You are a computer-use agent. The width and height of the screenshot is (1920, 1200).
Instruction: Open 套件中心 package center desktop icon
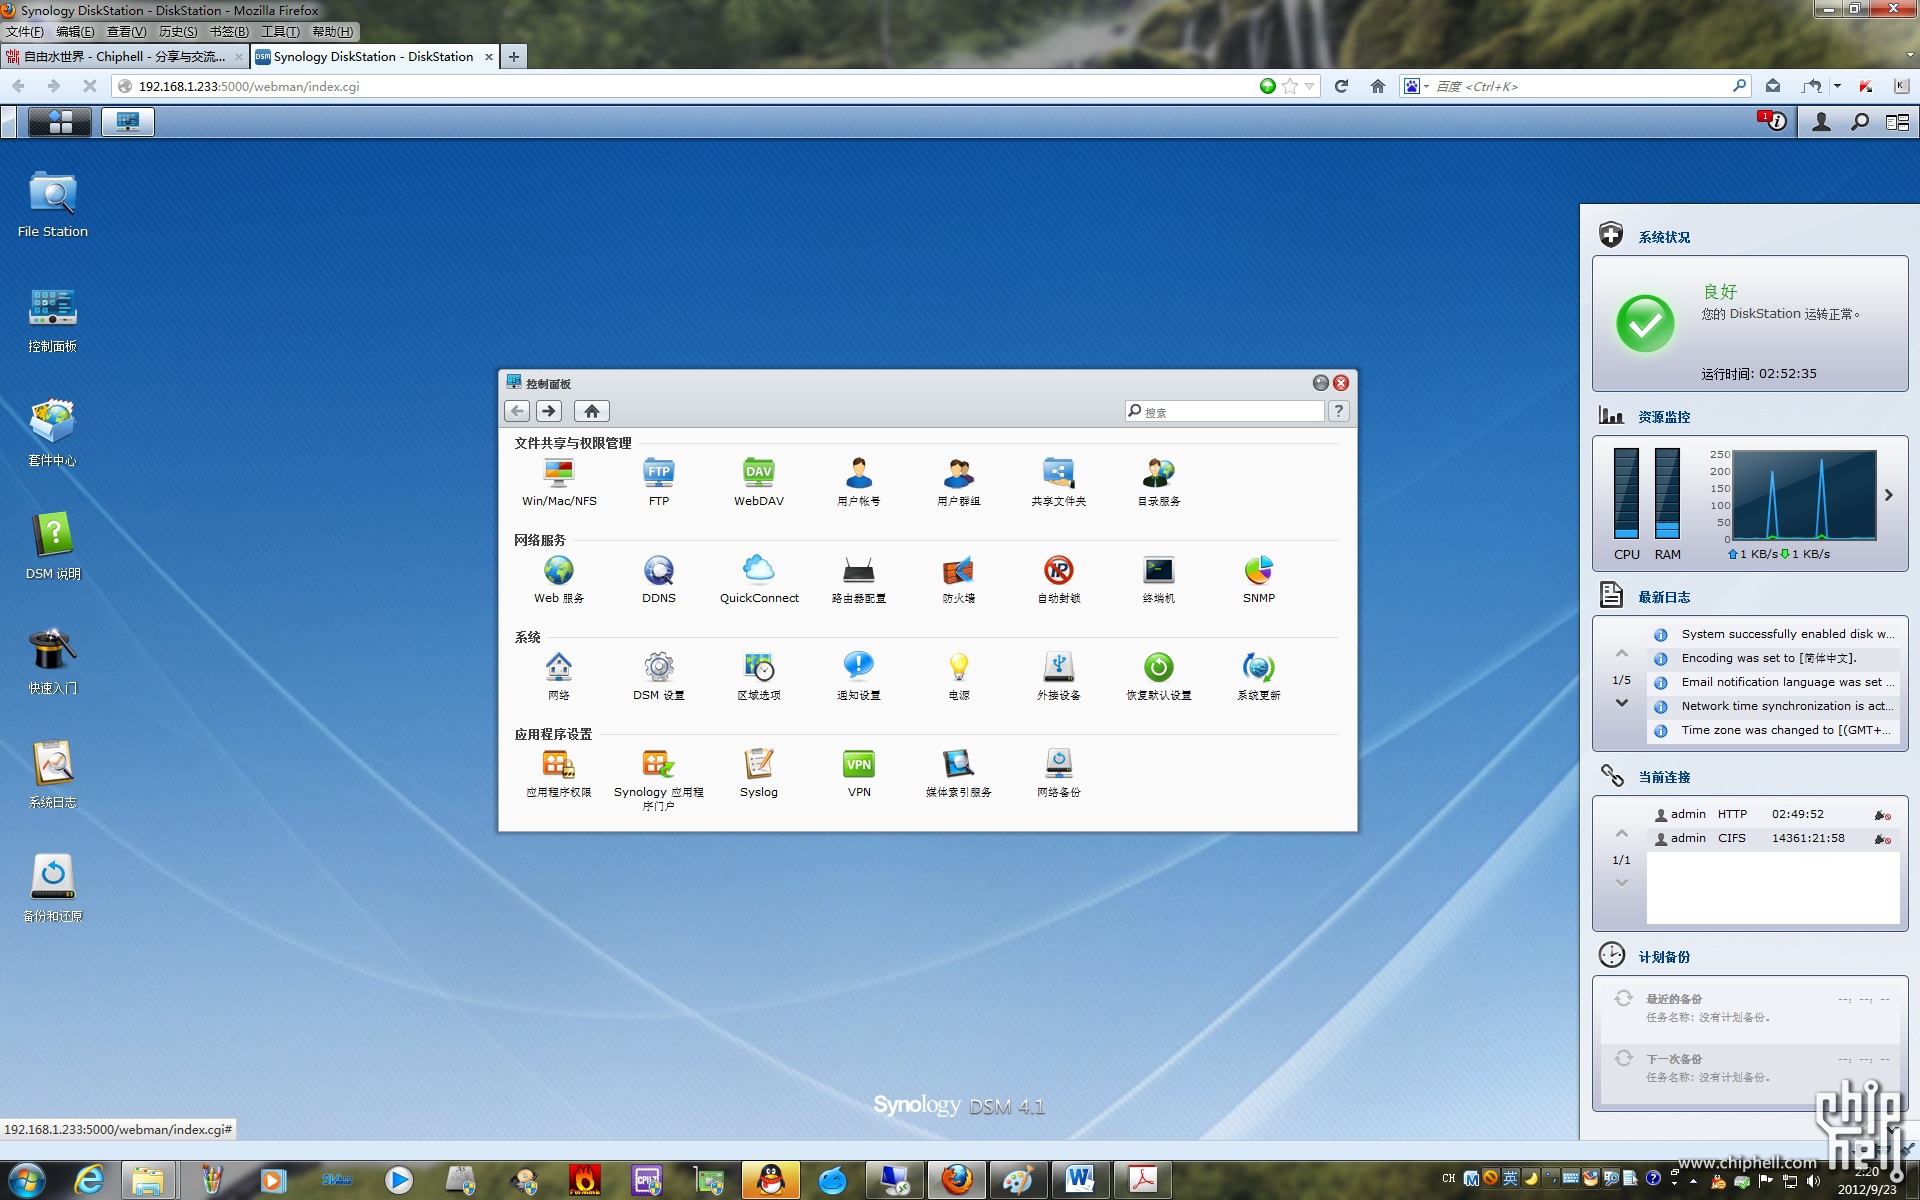[53, 433]
